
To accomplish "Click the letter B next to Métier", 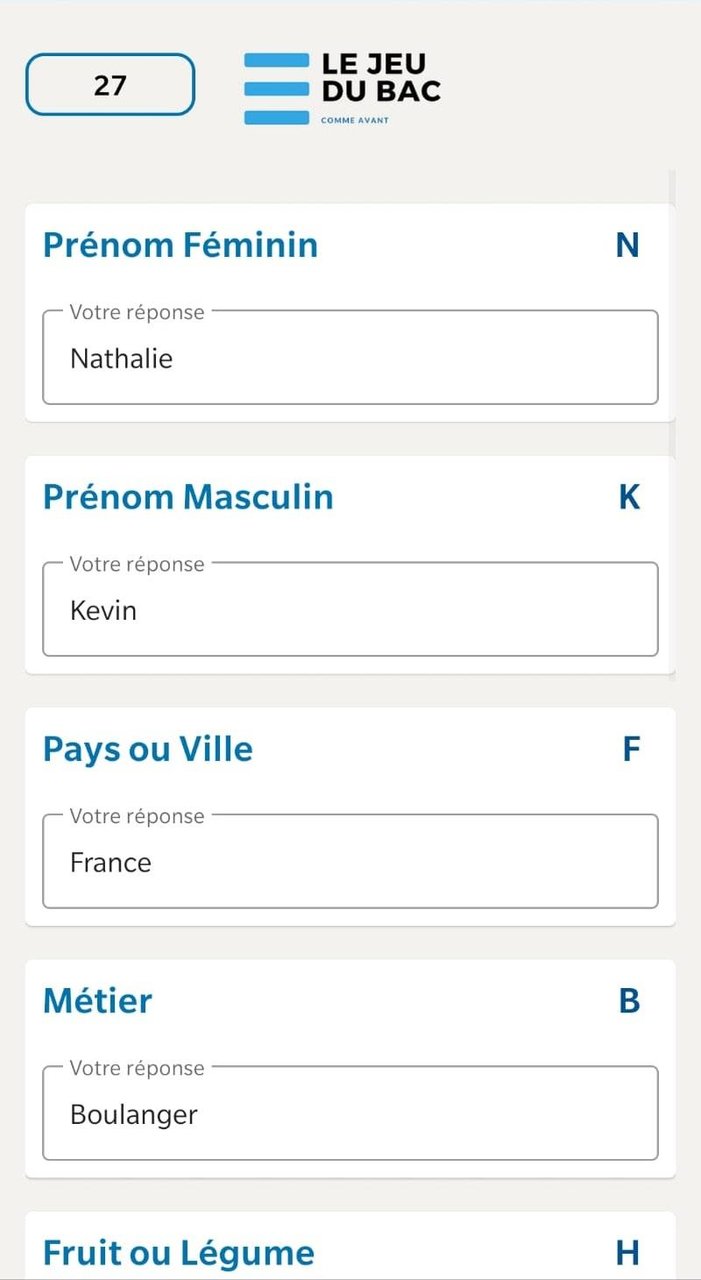I will tap(630, 1001).
